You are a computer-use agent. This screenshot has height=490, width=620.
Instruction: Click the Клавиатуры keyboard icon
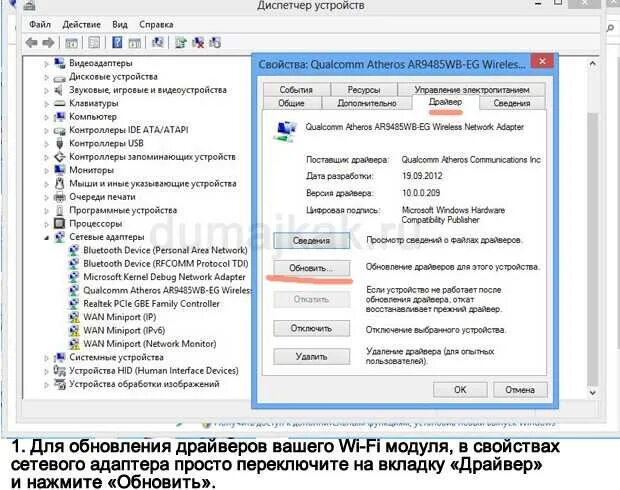tap(59, 104)
